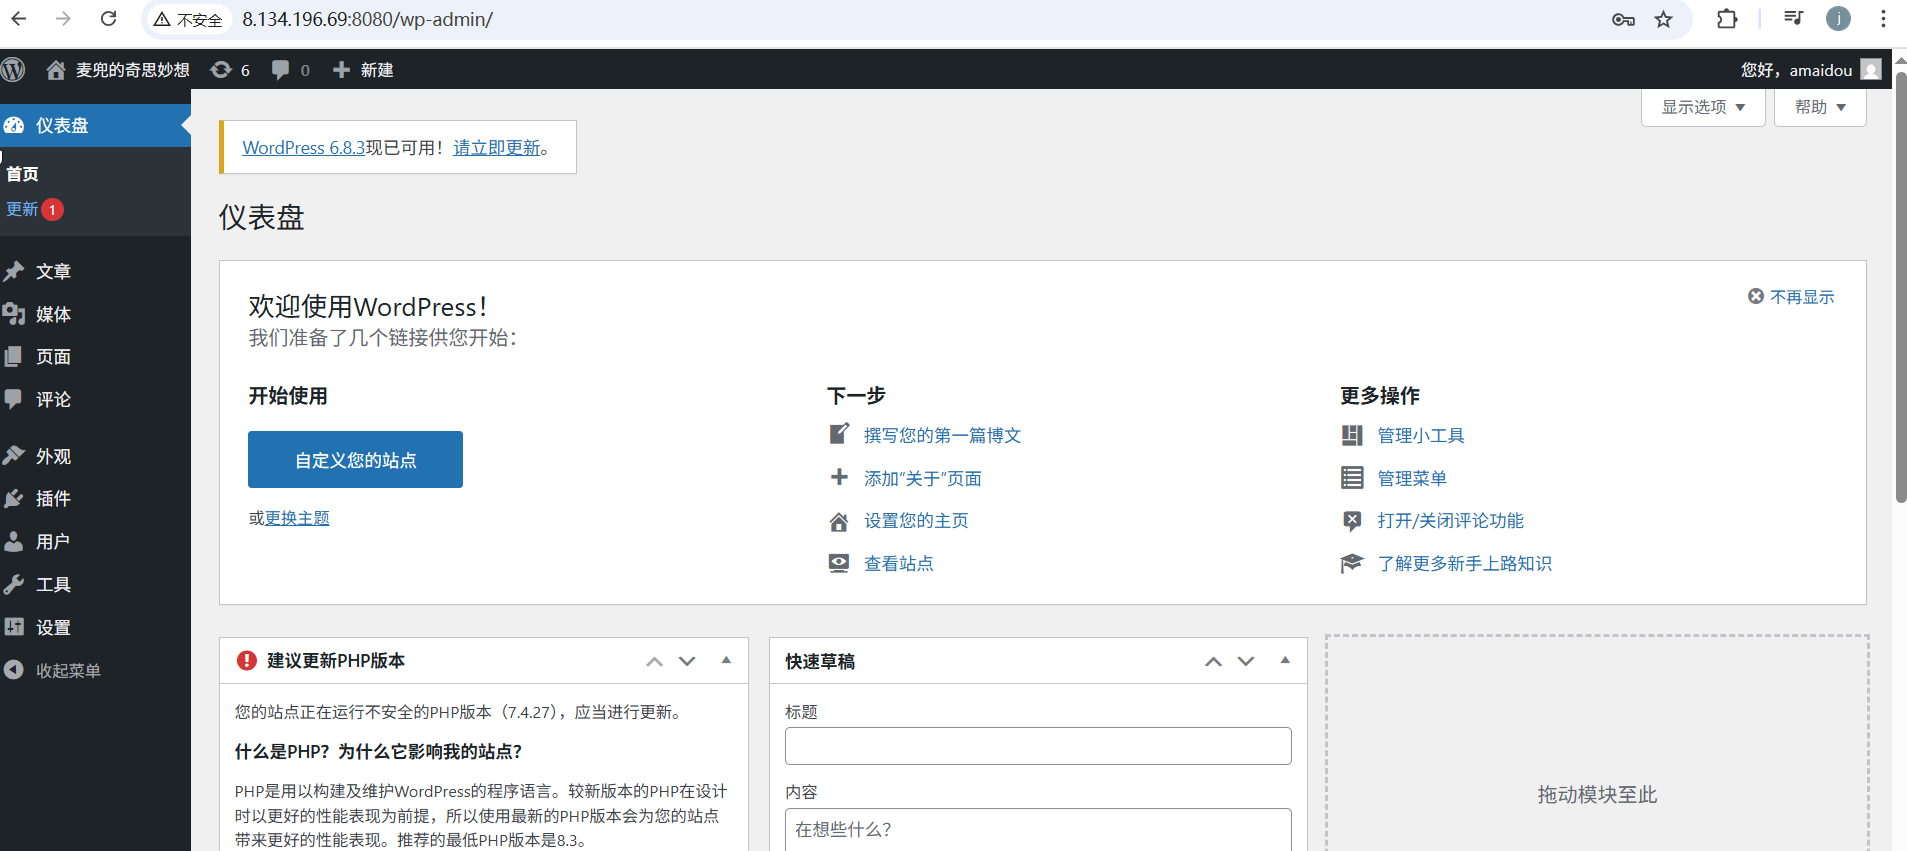The width and height of the screenshot is (1907, 851).
Task: Open the 外观 menu label
Action: (54, 456)
